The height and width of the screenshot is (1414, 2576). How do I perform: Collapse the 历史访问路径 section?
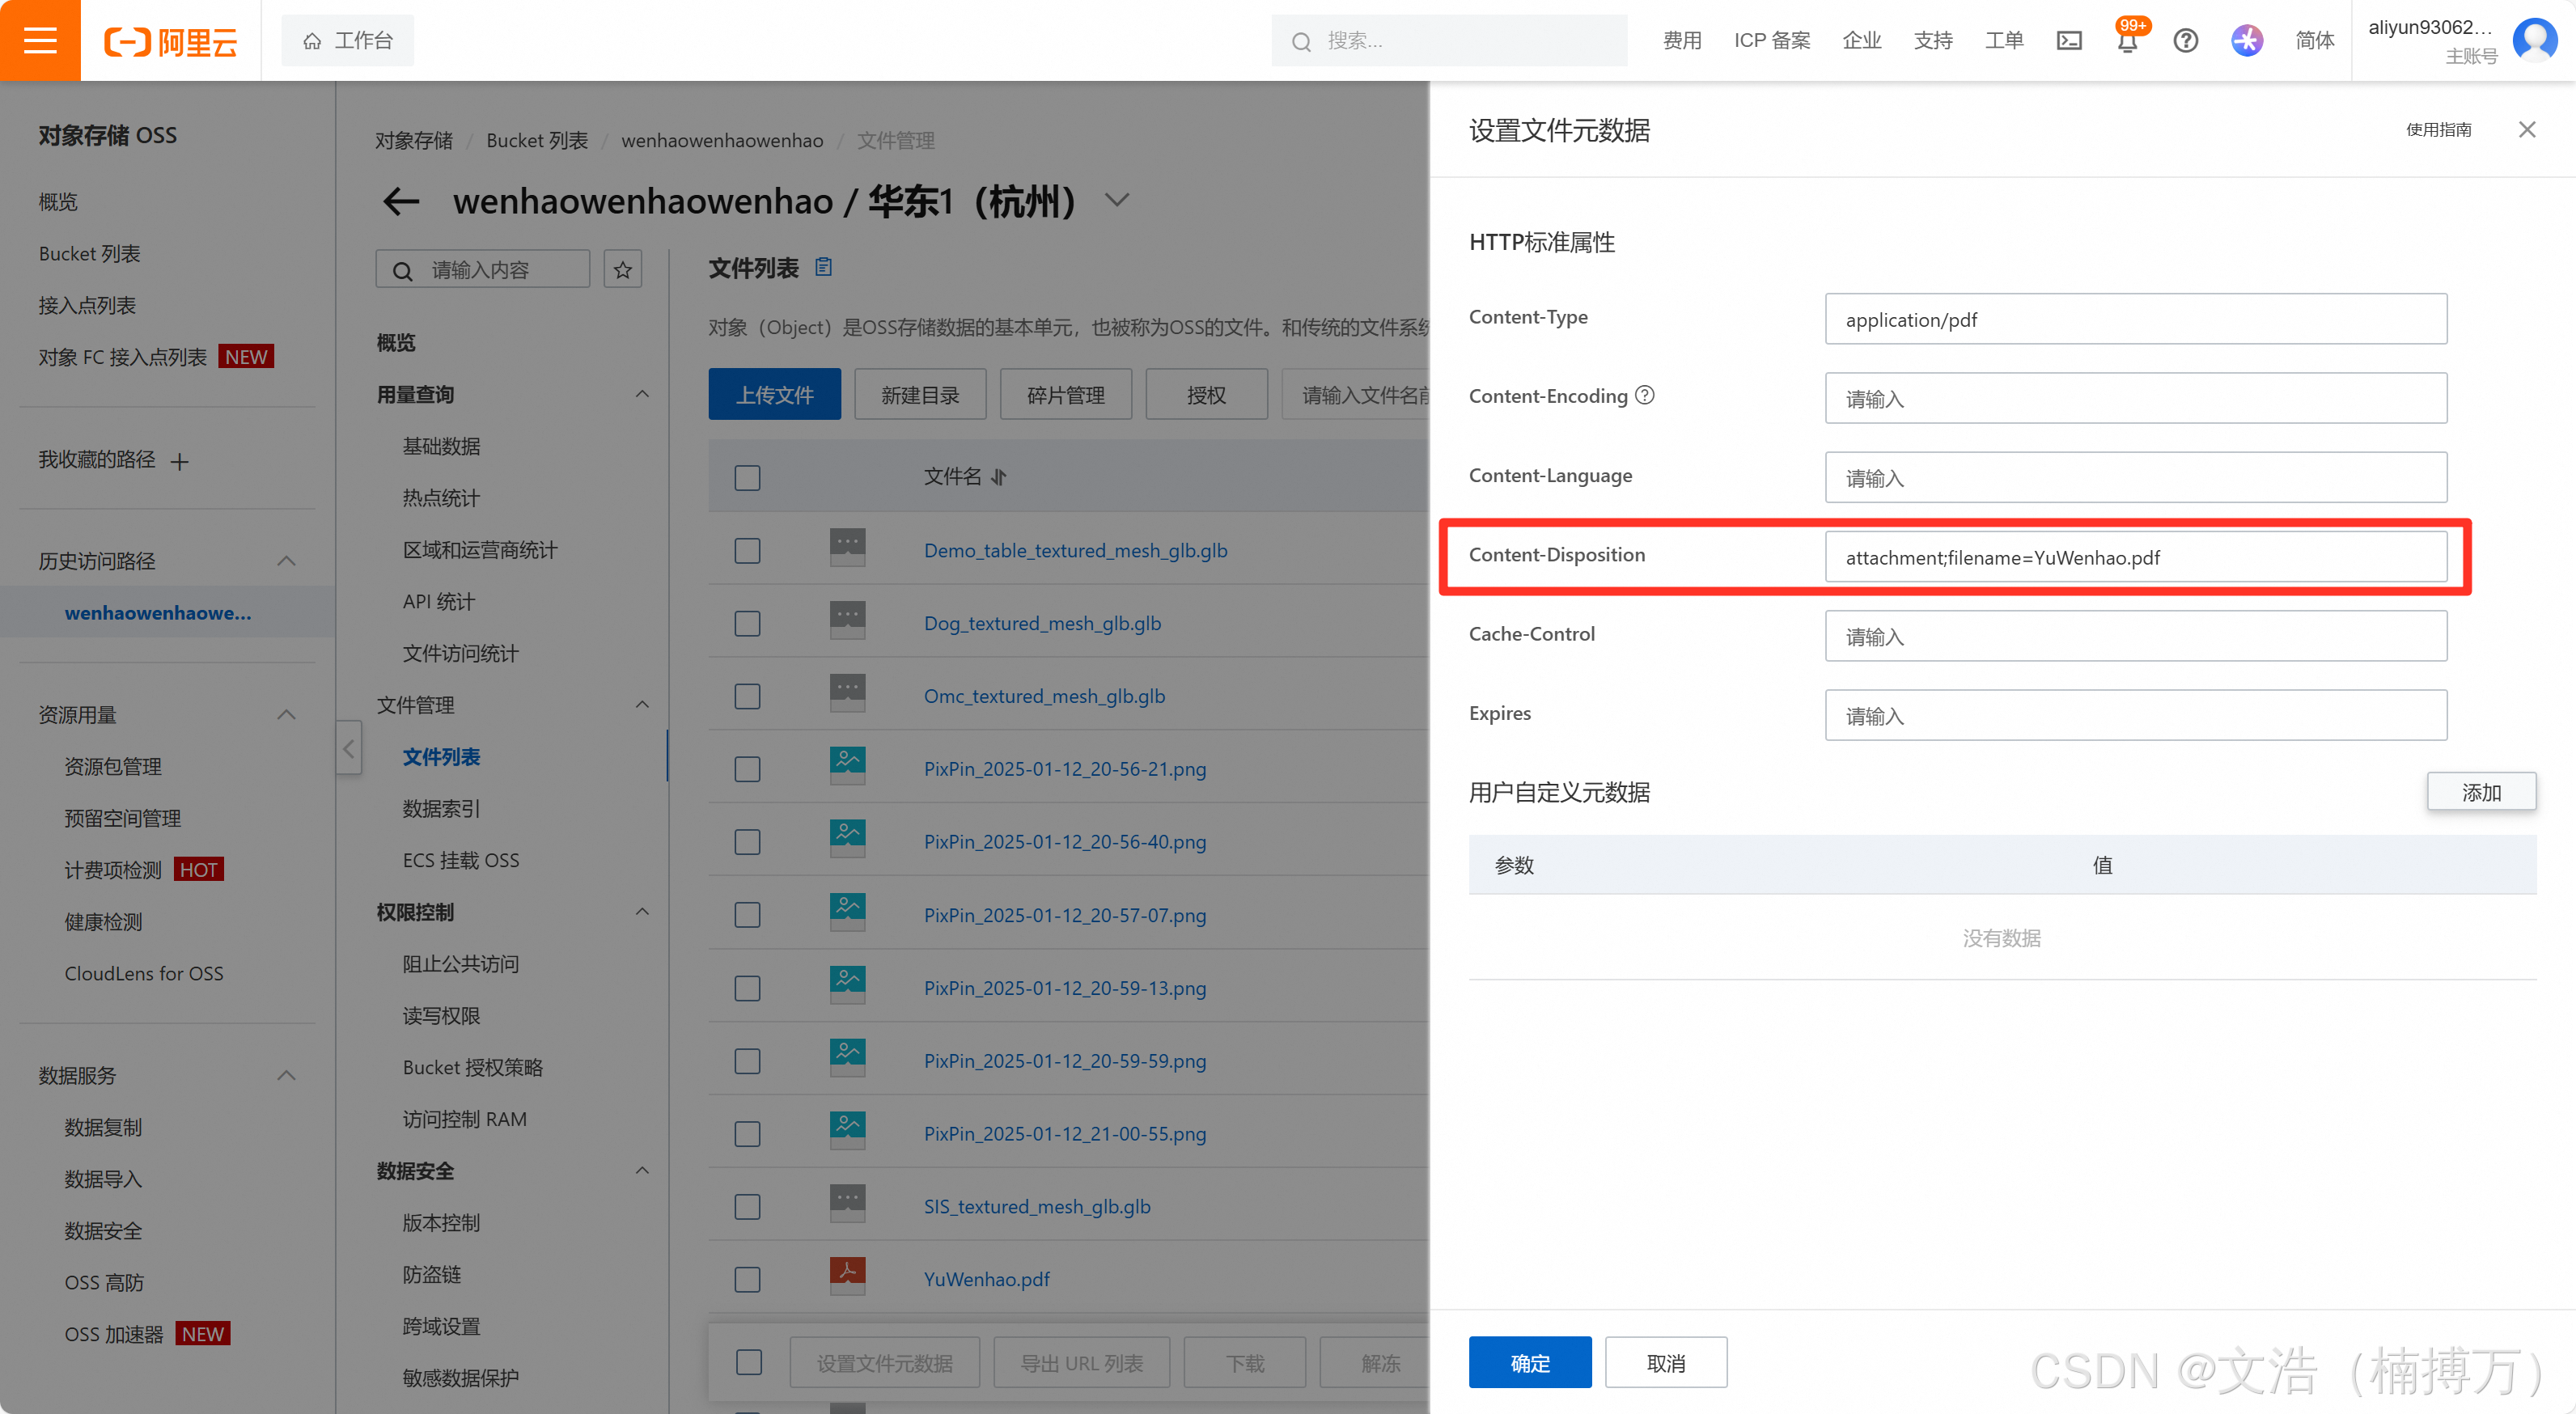point(286,560)
